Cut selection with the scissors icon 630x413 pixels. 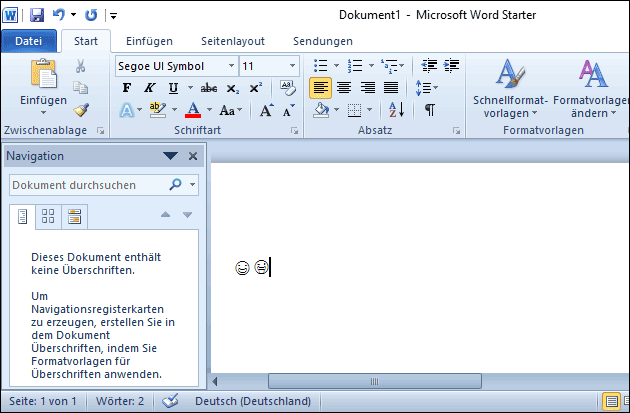81,66
